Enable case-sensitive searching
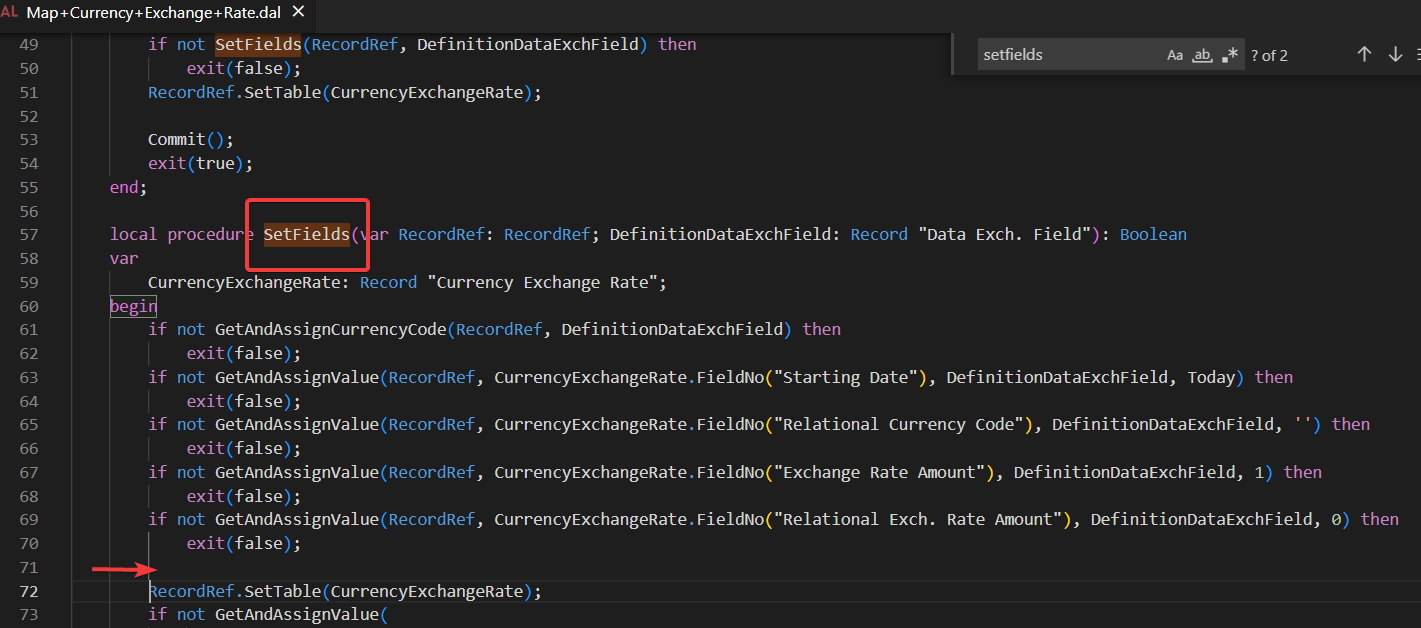This screenshot has height=628, width=1421. 1175,55
